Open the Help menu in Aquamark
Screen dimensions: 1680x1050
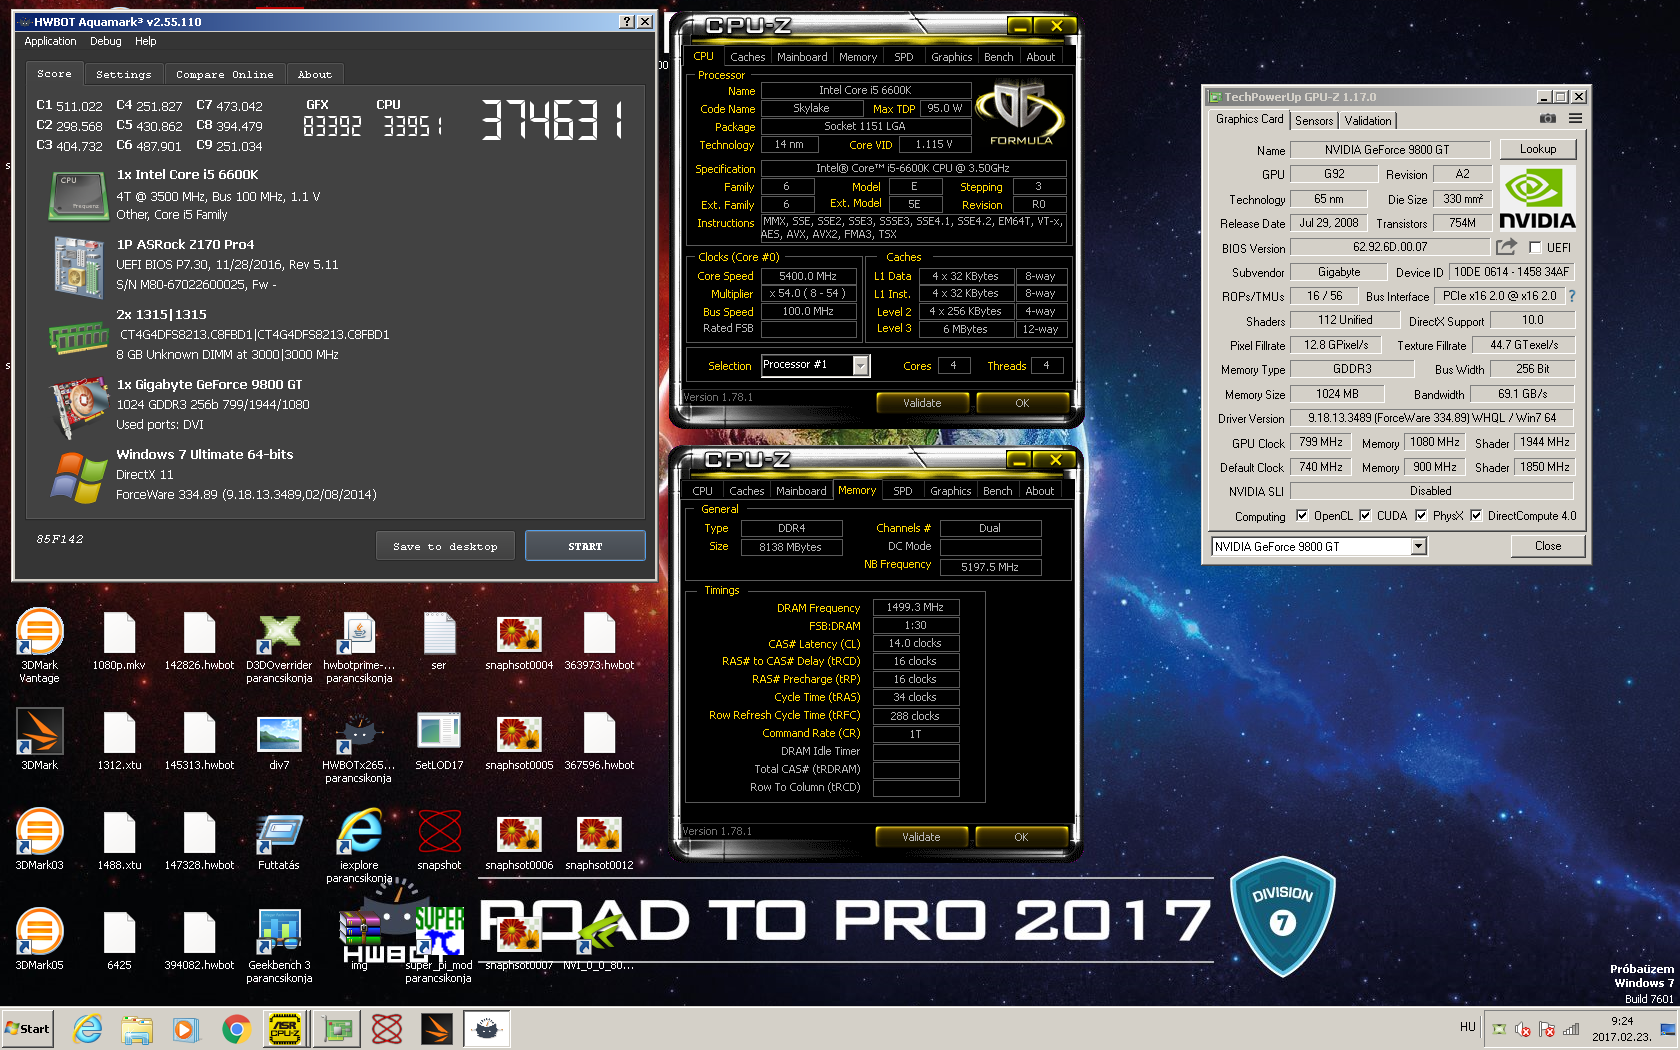[146, 41]
